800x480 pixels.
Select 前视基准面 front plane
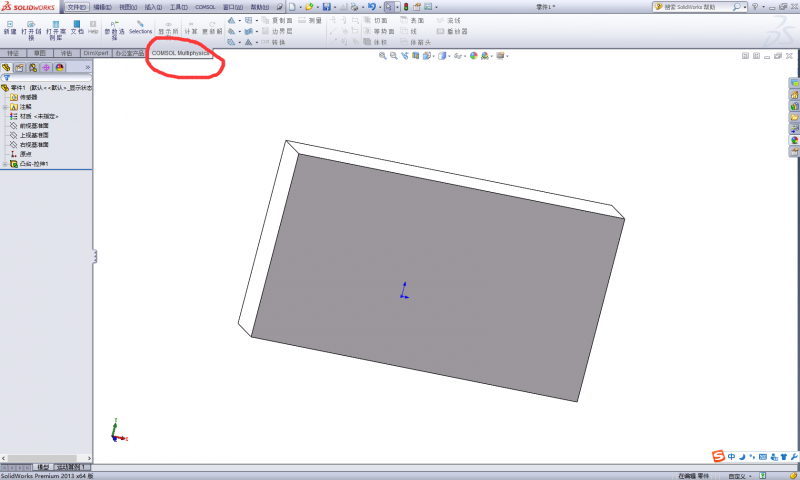click(x=30, y=125)
